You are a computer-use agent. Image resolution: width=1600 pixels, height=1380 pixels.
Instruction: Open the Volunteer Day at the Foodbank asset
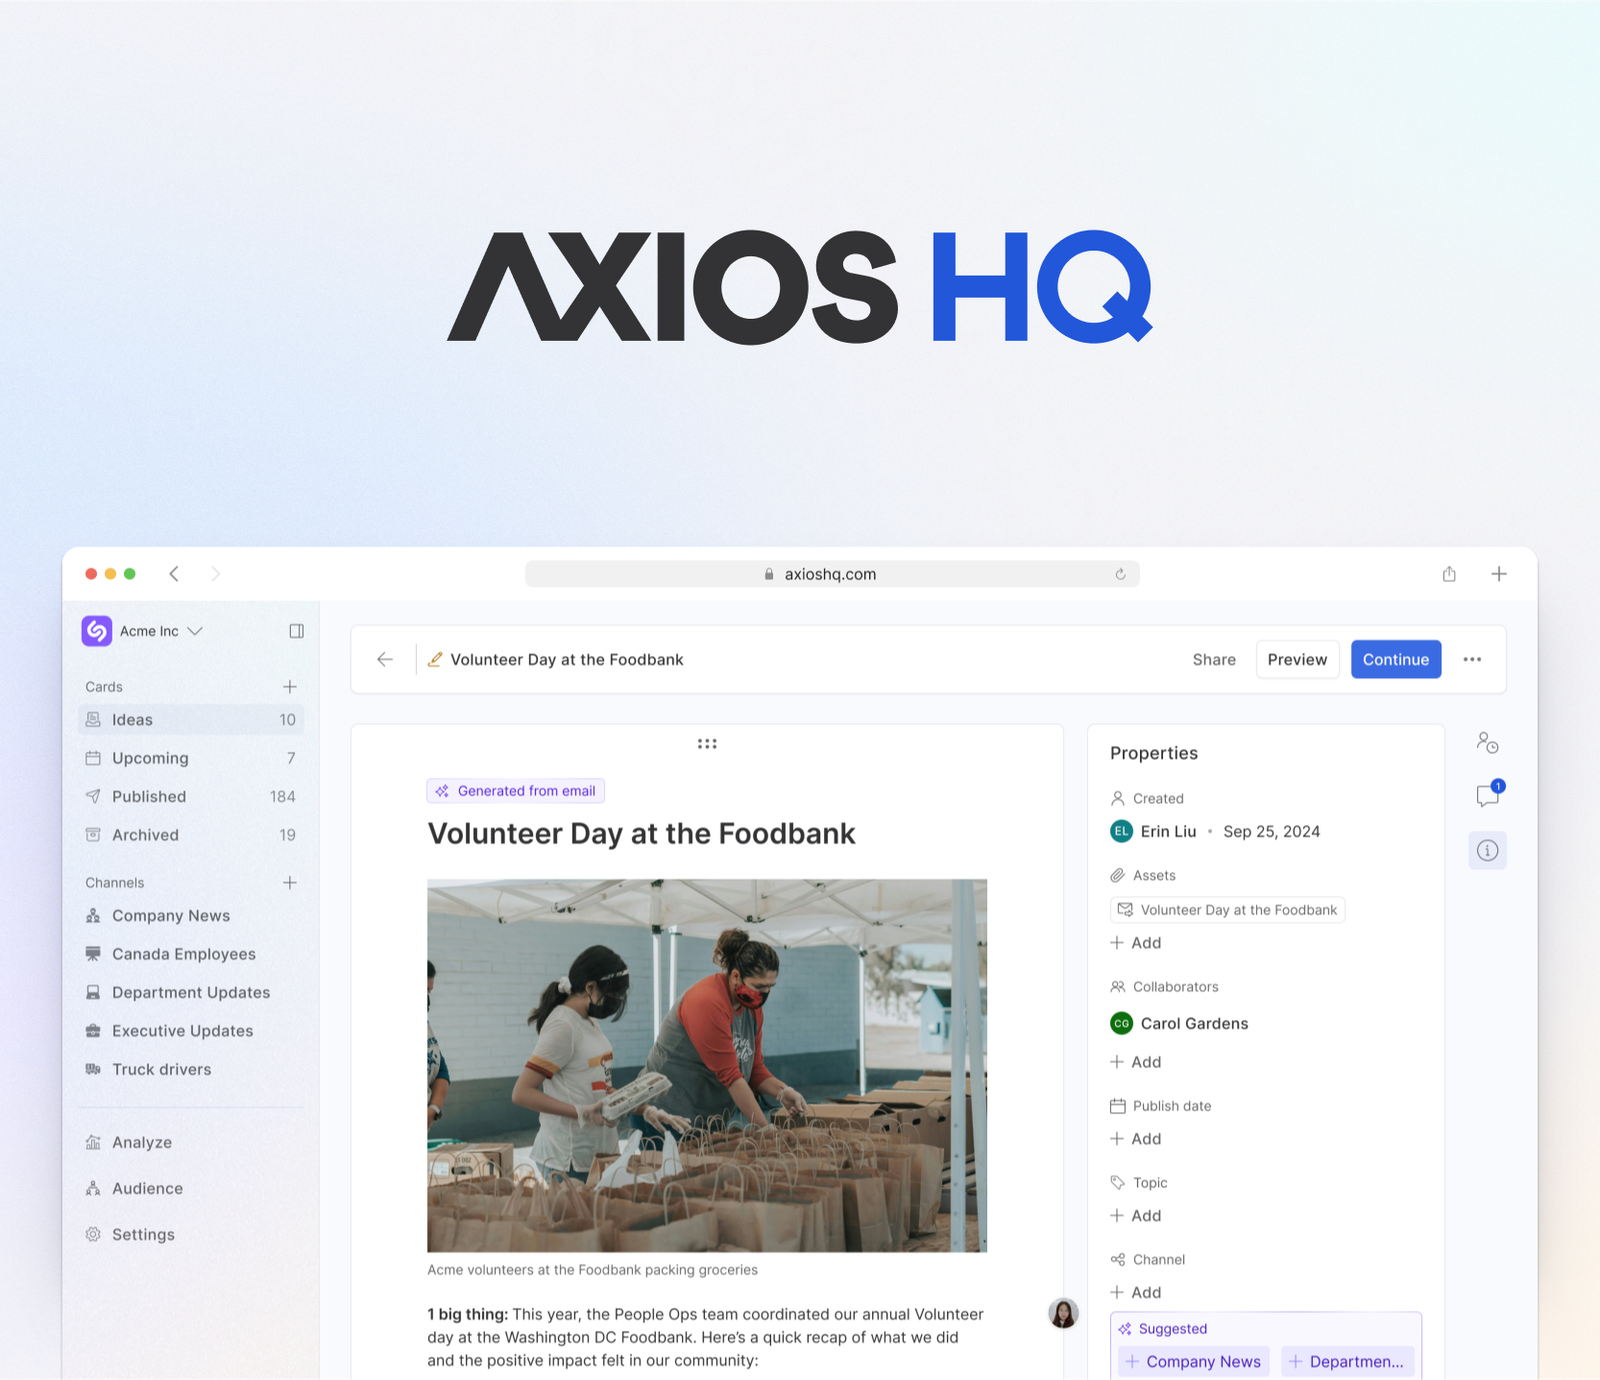[x=1227, y=910]
